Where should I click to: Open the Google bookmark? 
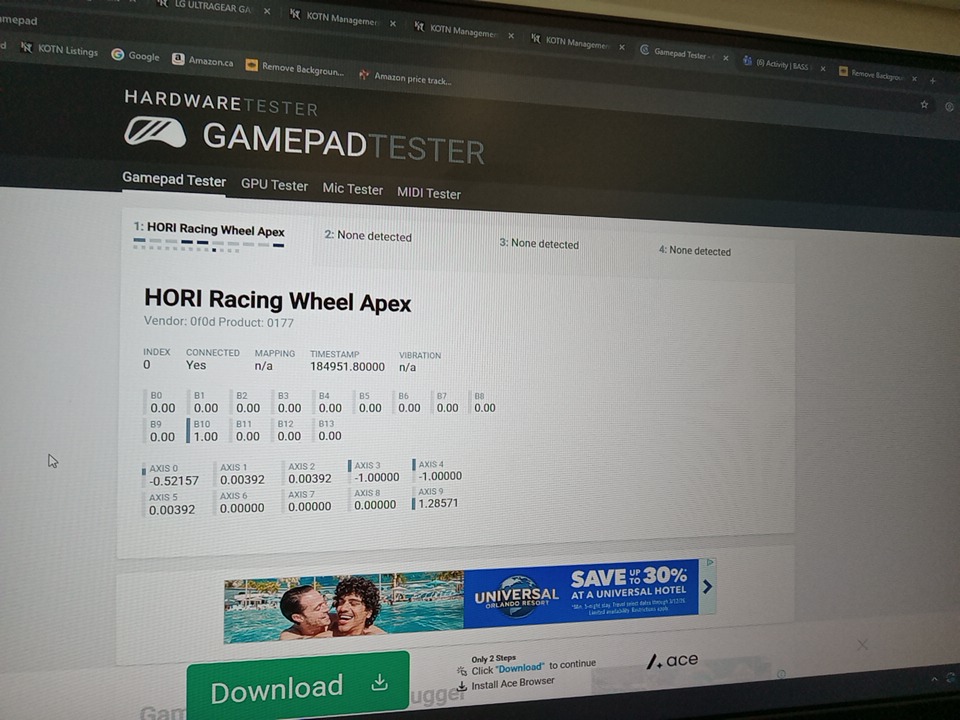[135, 56]
